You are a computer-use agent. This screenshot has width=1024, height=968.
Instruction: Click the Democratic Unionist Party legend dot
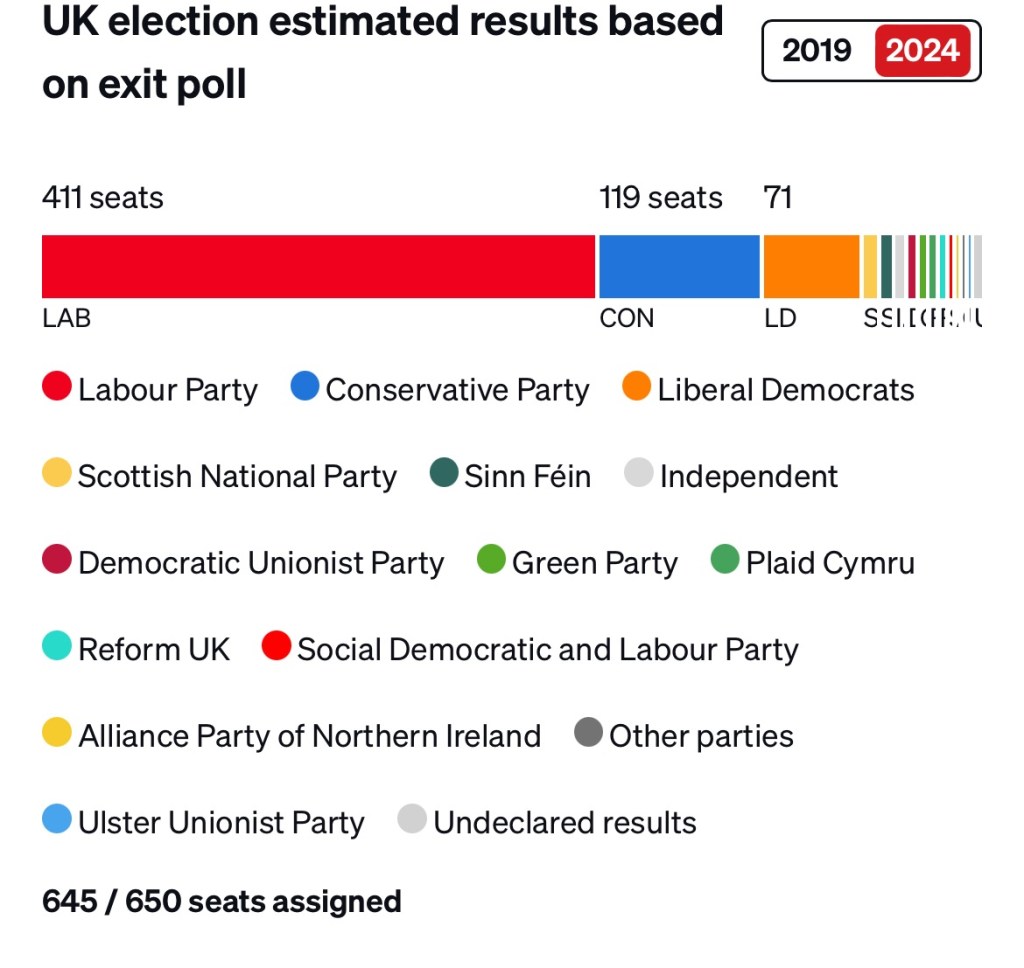57,561
